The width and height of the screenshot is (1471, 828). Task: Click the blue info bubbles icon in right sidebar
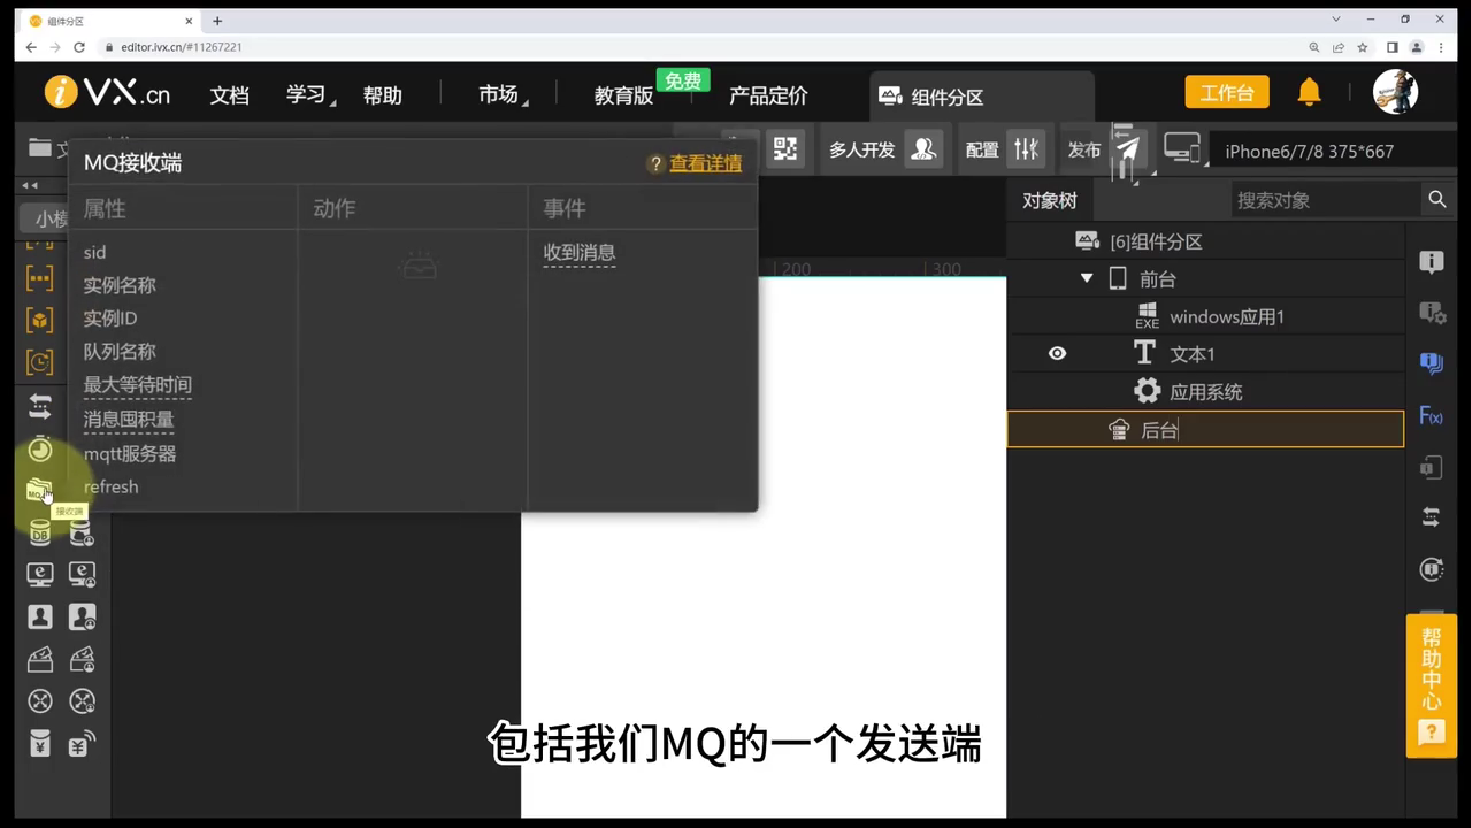point(1431,363)
